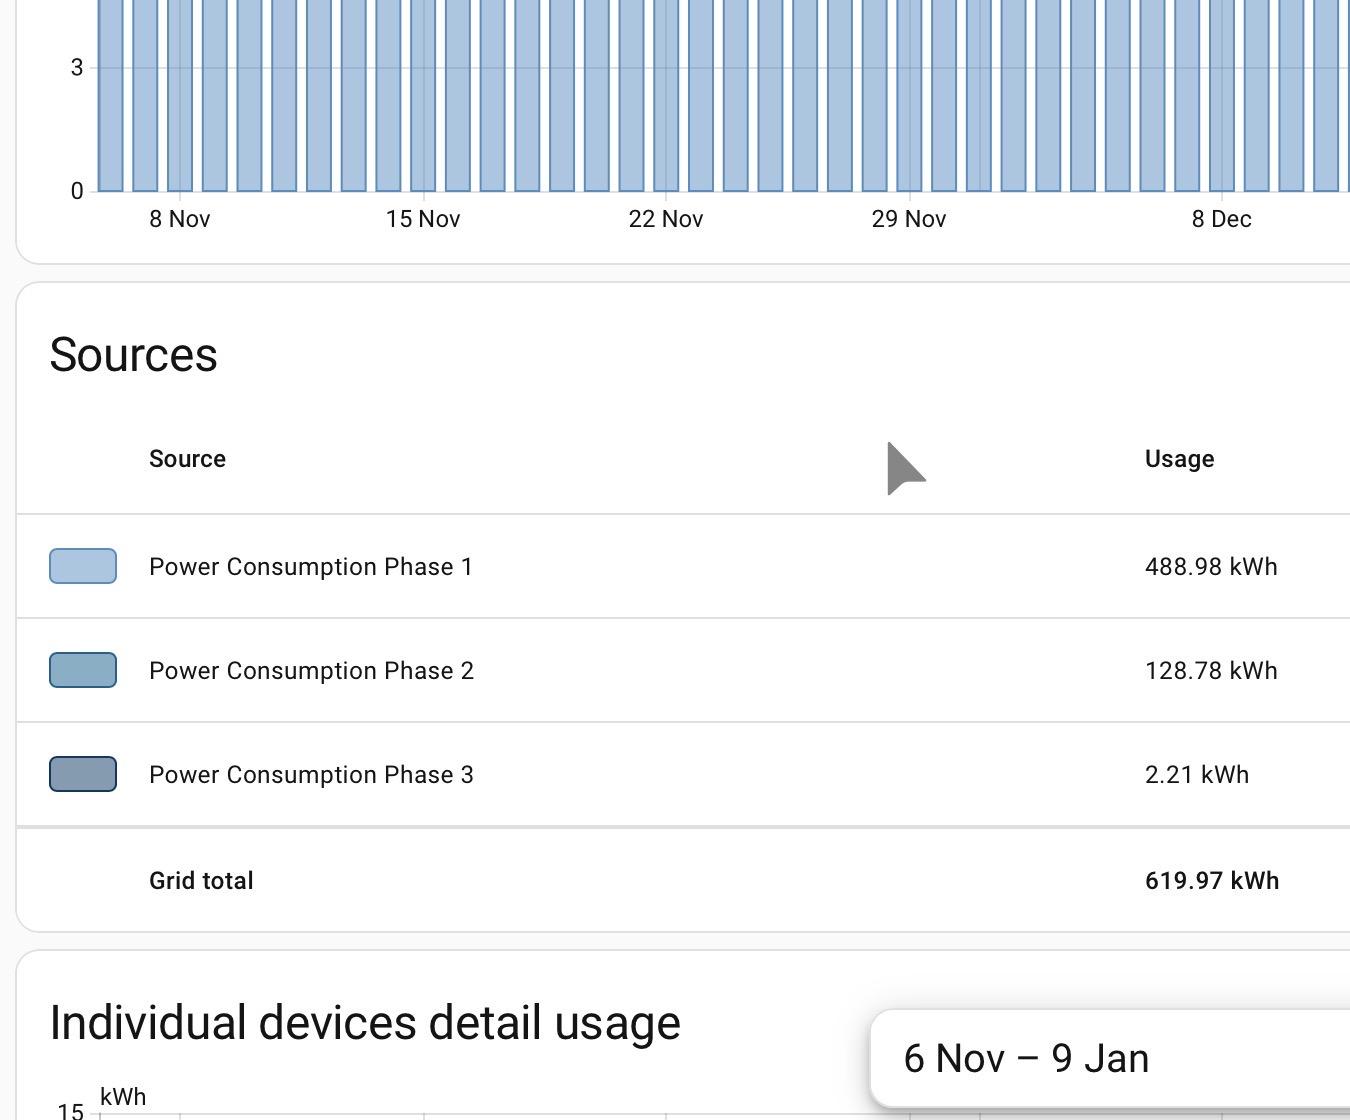Click the 8 Nov axis label
Viewport: 1350px width, 1120px height.
pos(180,219)
